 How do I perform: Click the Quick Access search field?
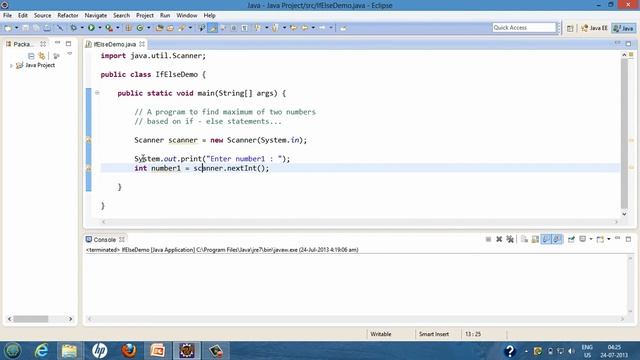click(524, 27)
